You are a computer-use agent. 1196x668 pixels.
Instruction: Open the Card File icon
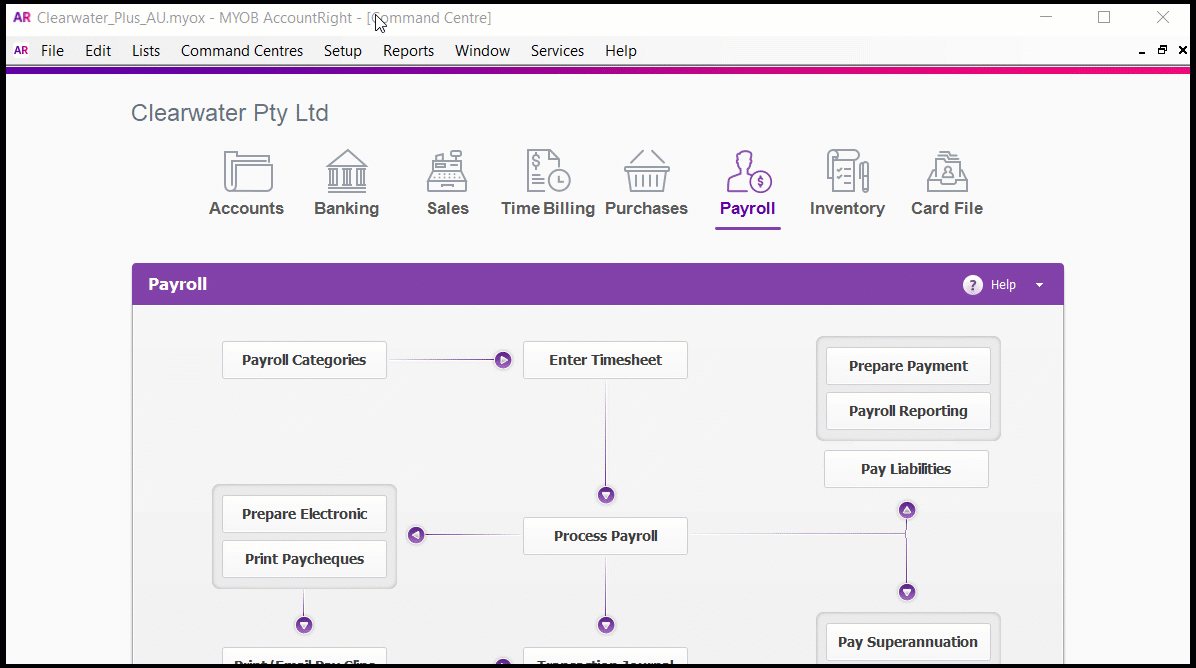[947, 171]
